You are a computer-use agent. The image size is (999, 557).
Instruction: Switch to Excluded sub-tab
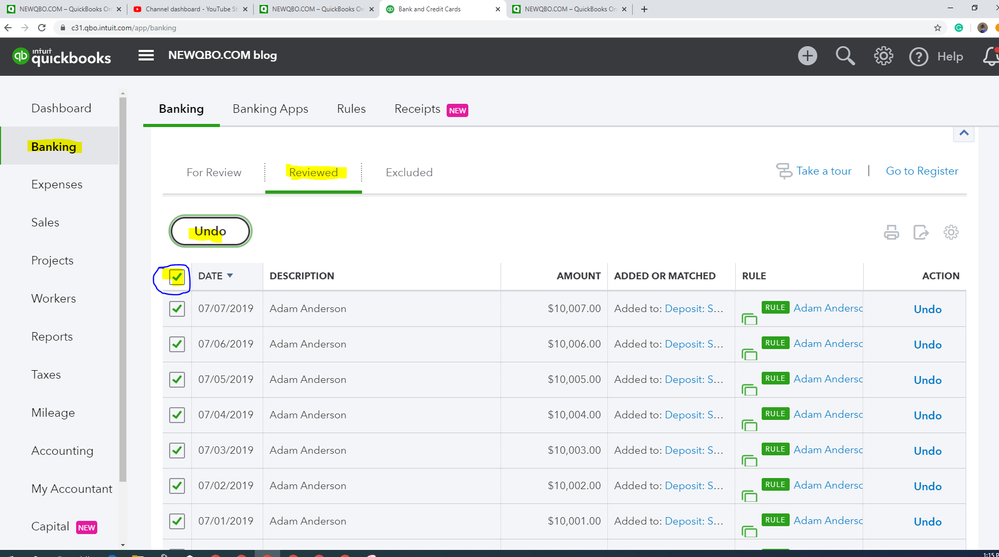point(409,173)
